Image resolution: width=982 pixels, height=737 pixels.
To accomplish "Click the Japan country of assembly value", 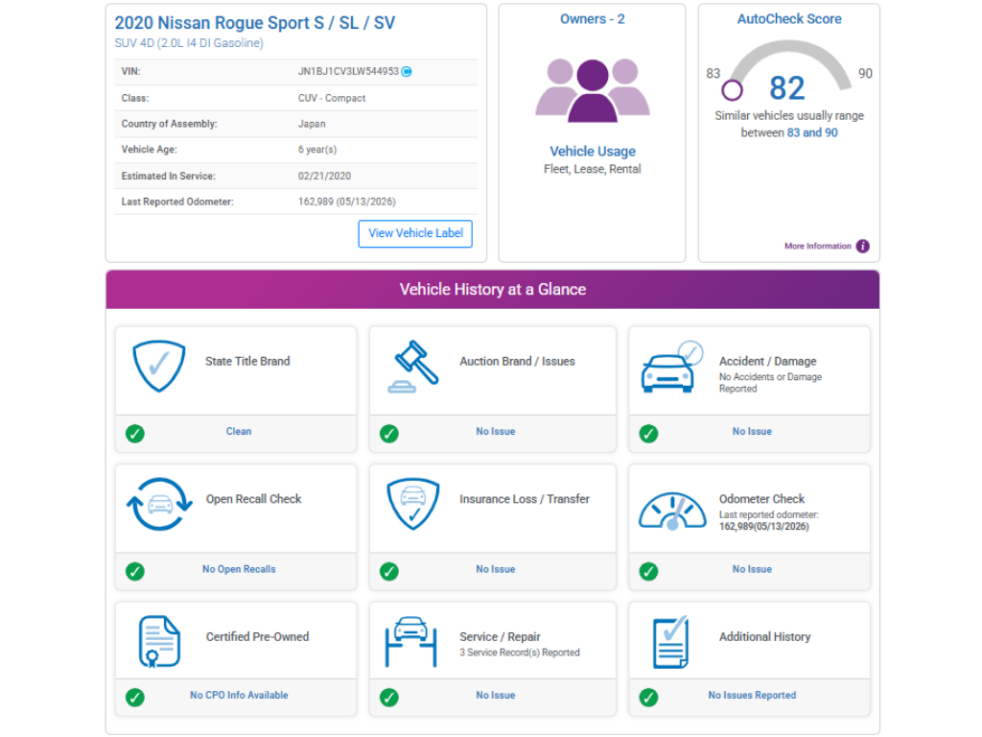I will pyautogui.click(x=312, y=124).
